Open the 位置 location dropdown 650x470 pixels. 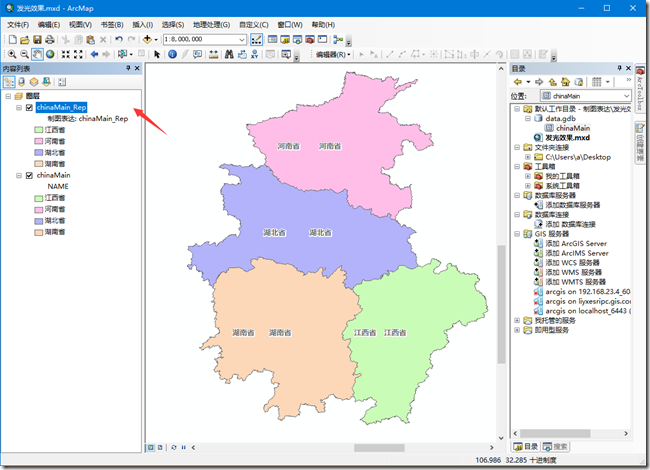point(626,96)
